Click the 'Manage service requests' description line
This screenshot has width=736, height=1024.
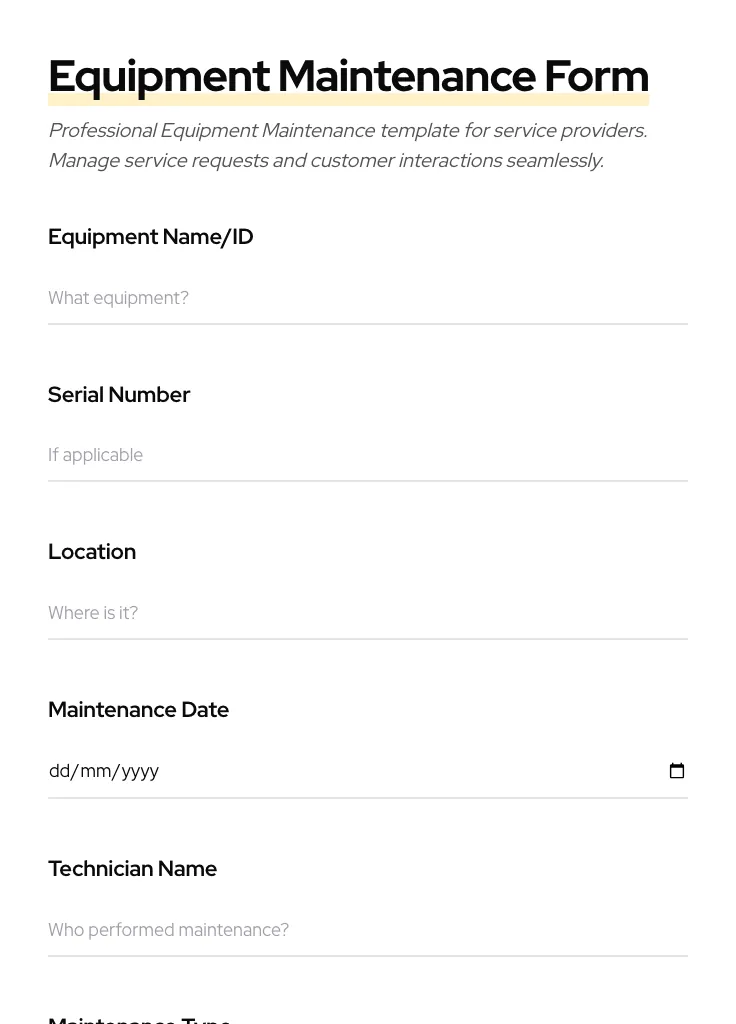(x=325, y=161)
